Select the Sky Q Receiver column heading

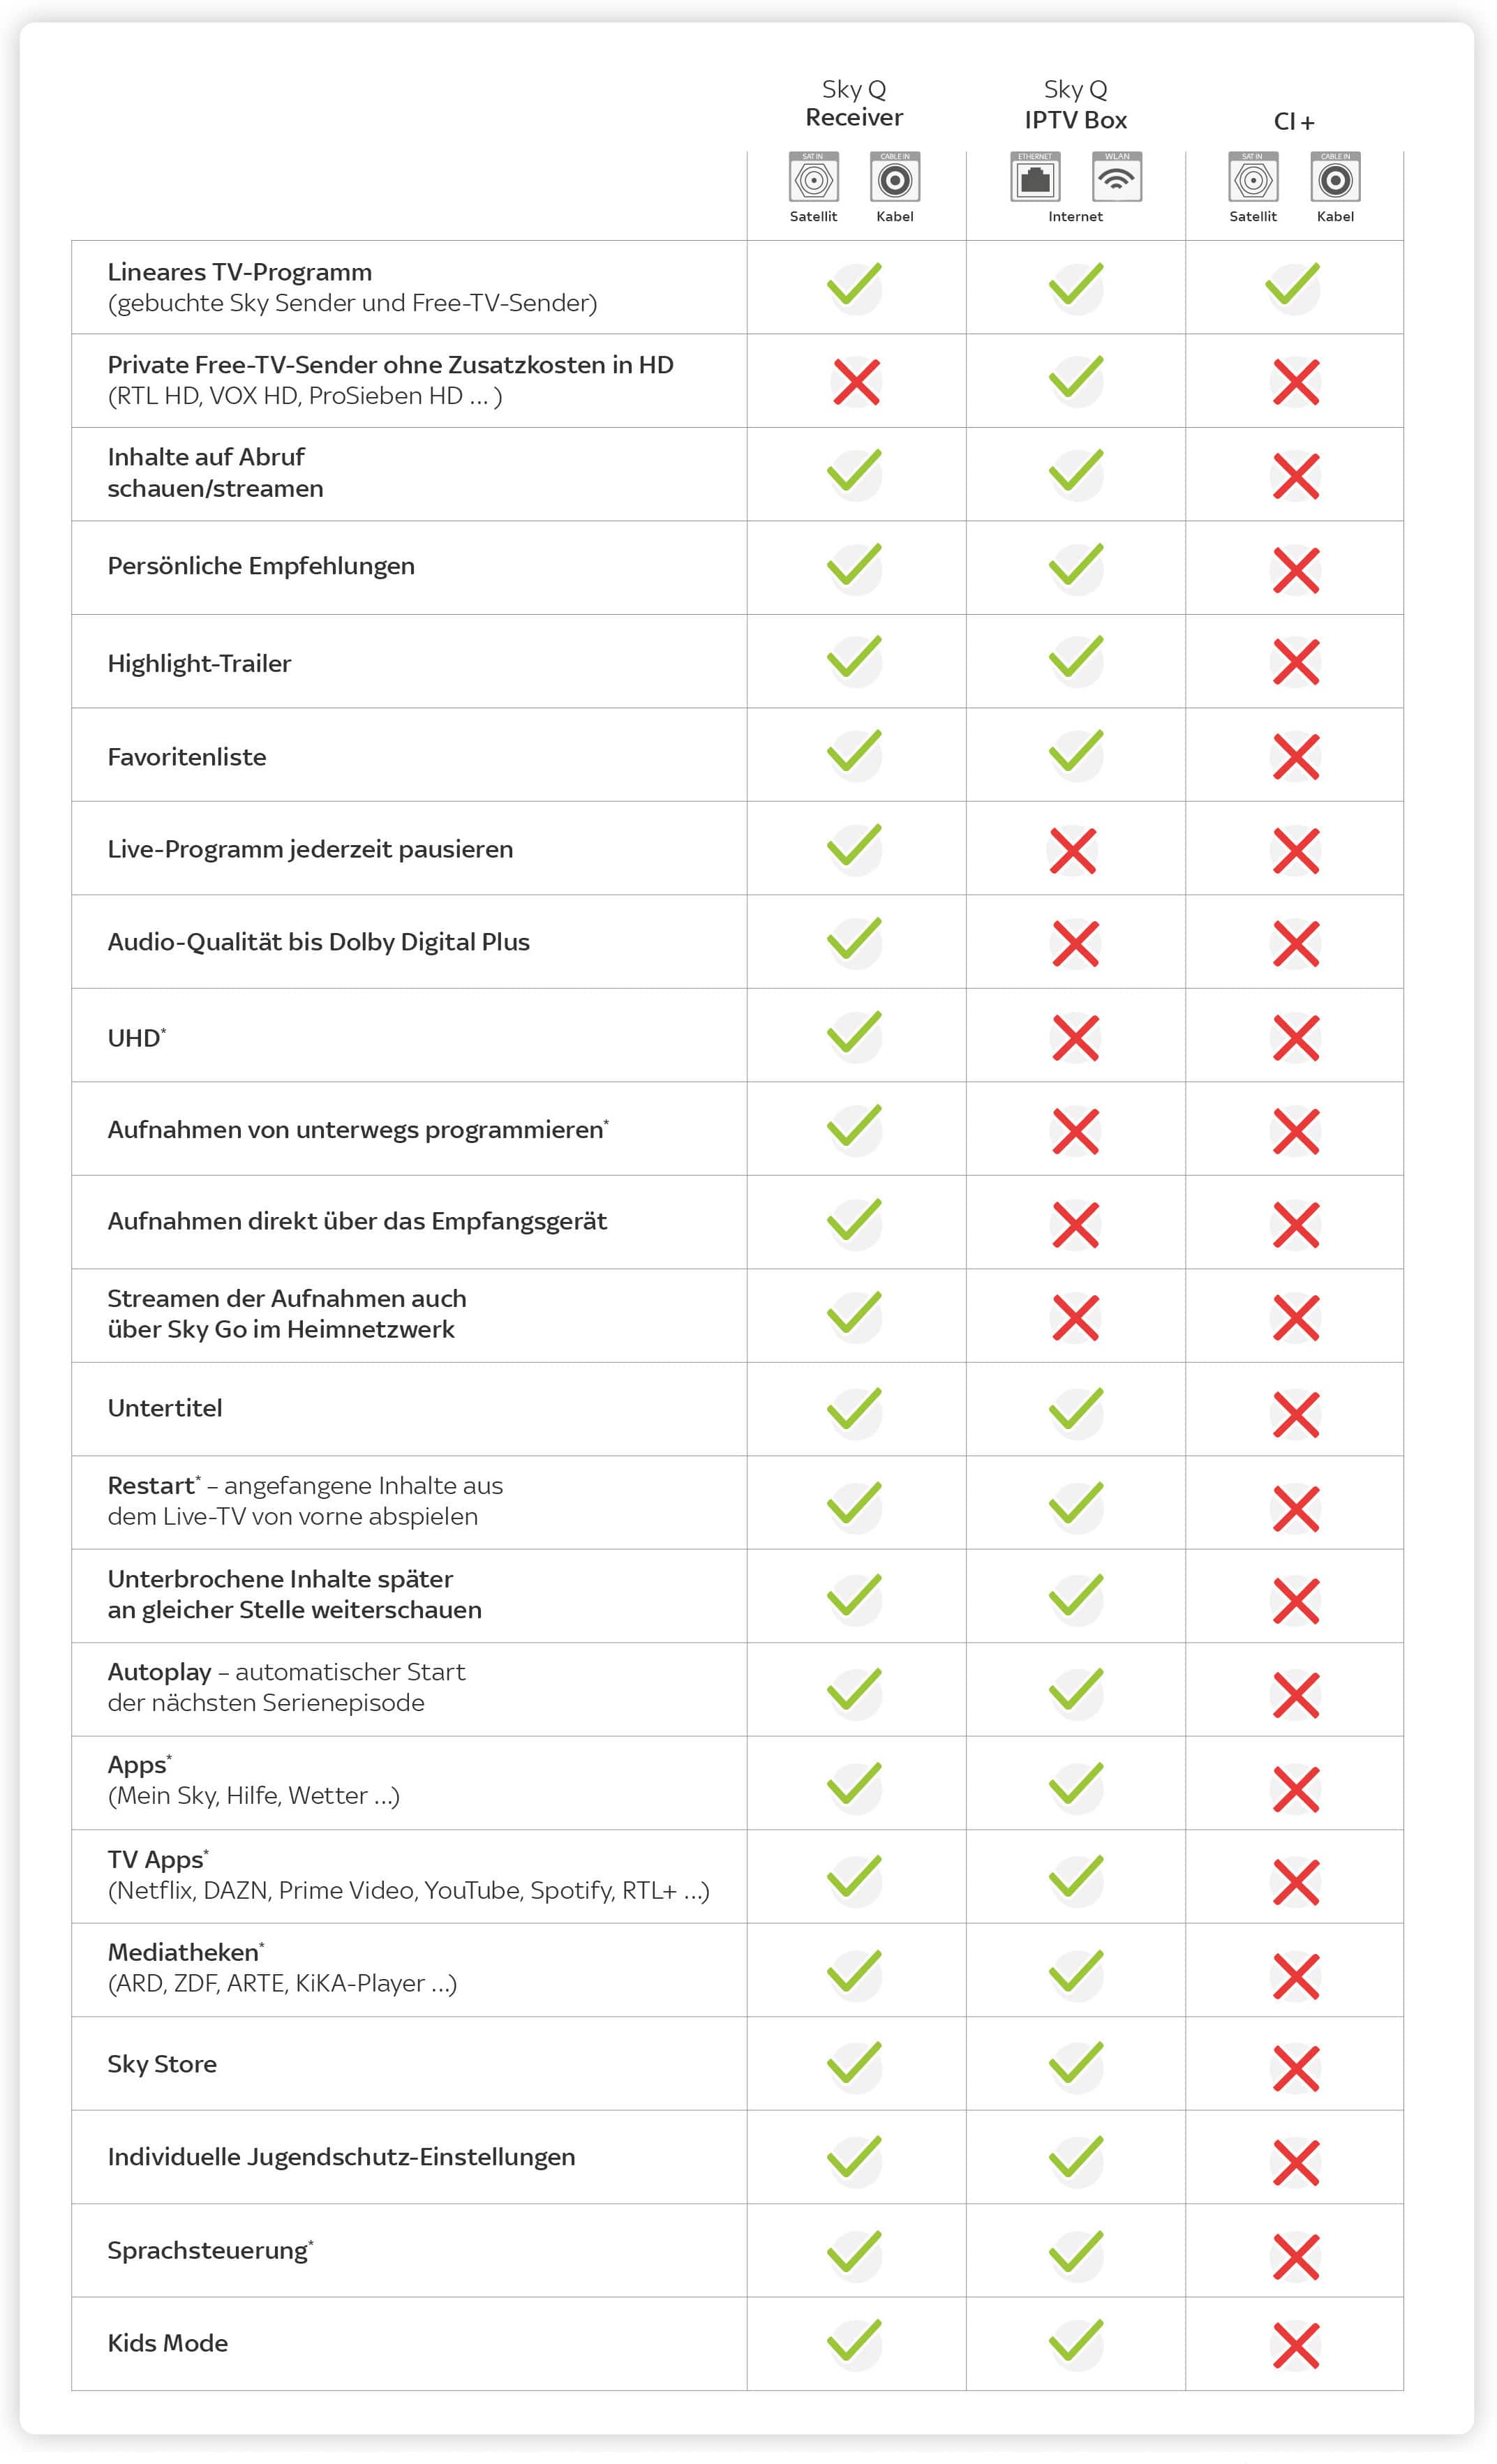click(854, 104)
